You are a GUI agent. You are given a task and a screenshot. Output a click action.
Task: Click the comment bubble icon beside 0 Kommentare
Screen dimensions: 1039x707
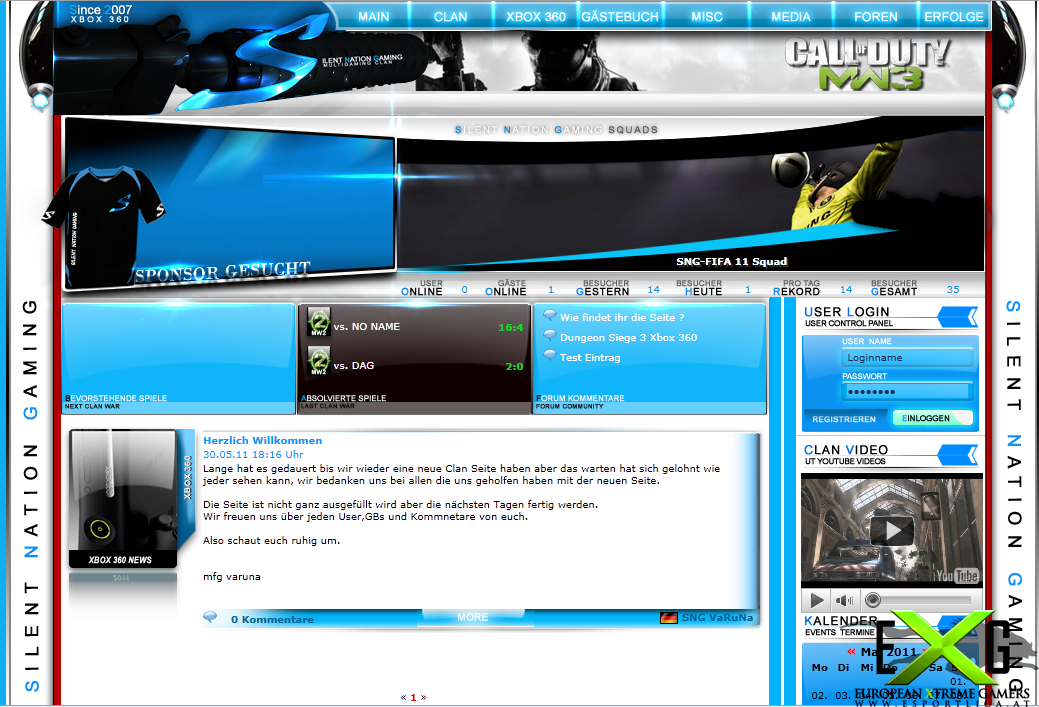210,618
